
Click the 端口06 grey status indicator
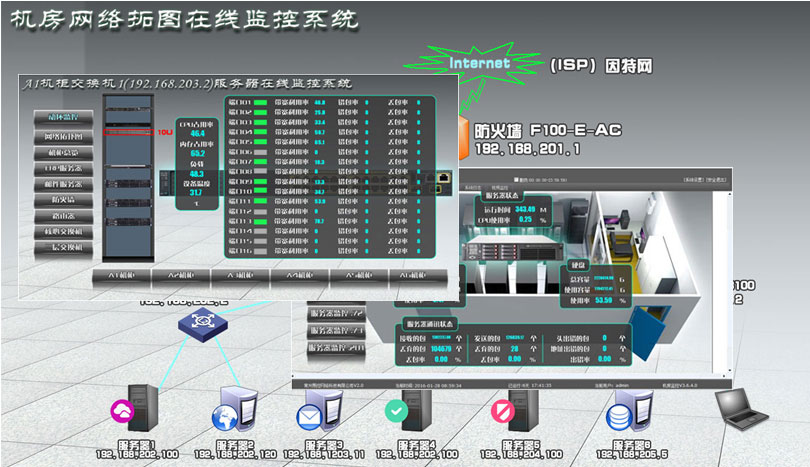coord(260,152)
